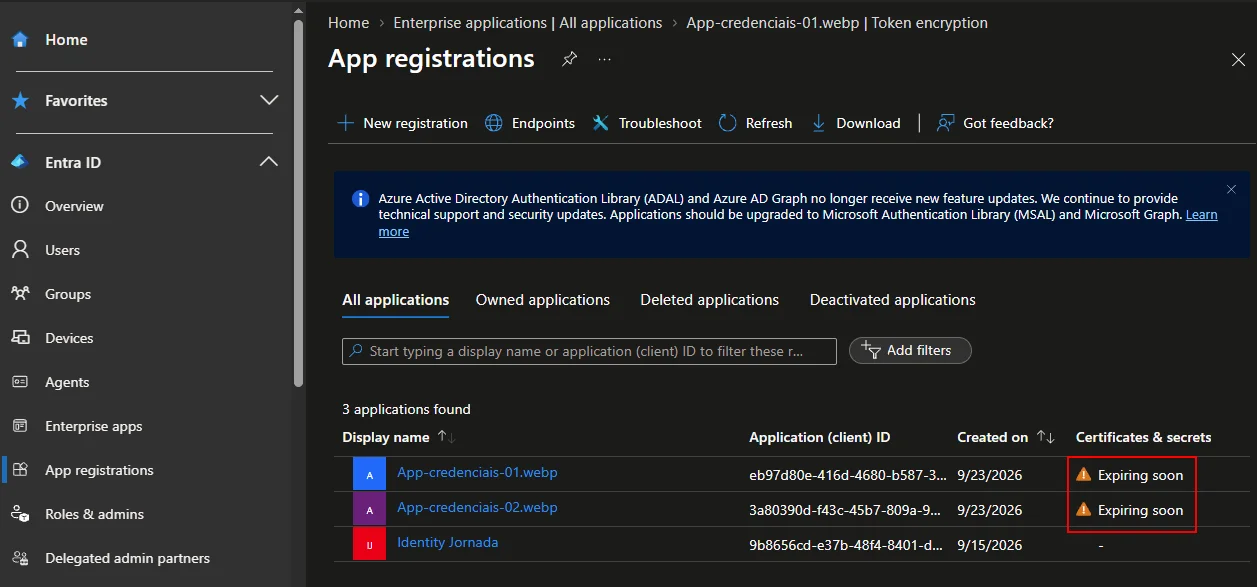Click the Home house icon in sidebar
Image resolution: width=1257 pixels, height=587 pixels.
20,40
